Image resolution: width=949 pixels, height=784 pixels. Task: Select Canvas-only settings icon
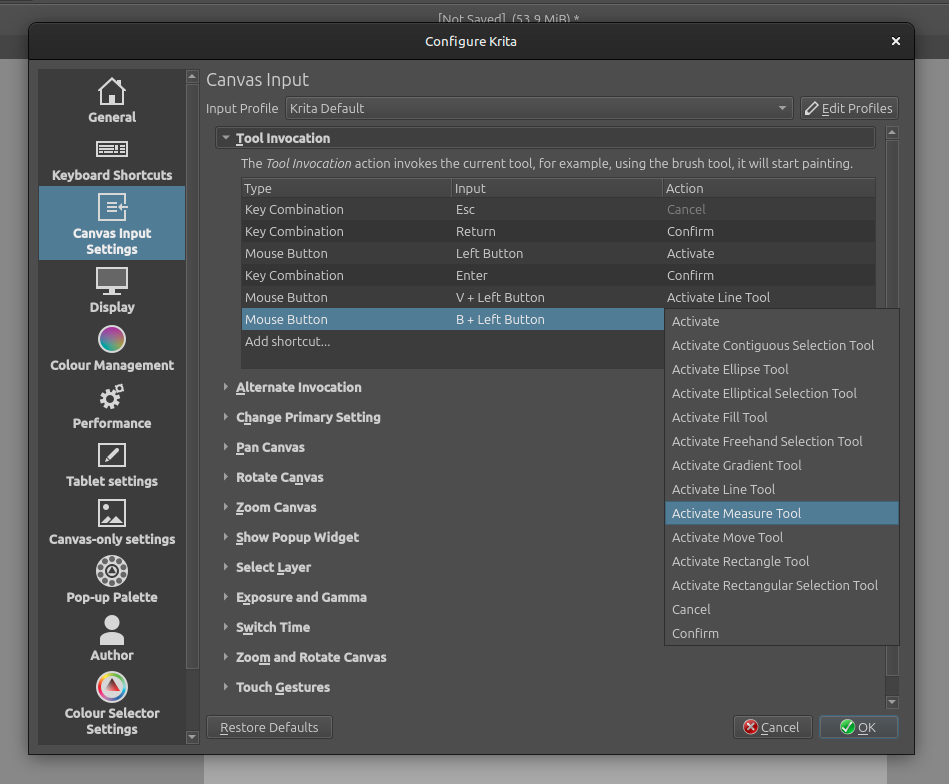(x=111, y=513)
